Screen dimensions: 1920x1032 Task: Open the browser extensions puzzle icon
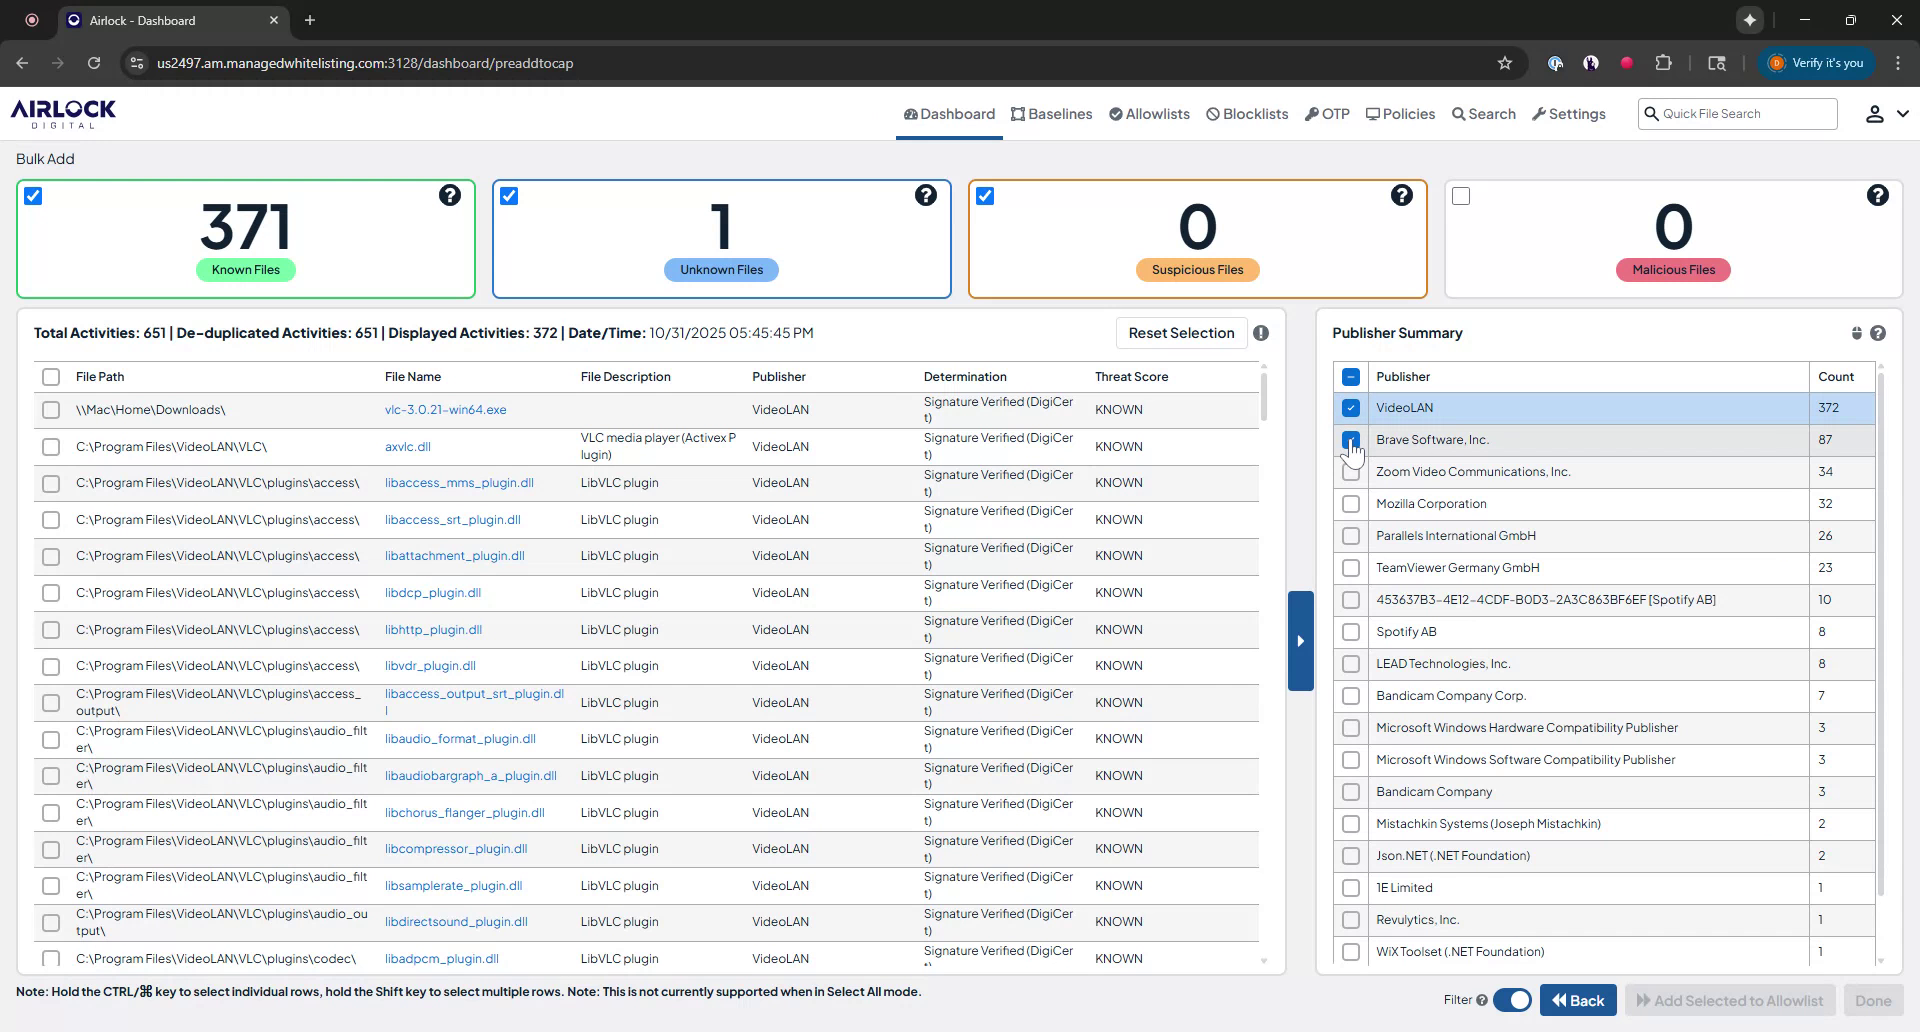(1663, 63)
